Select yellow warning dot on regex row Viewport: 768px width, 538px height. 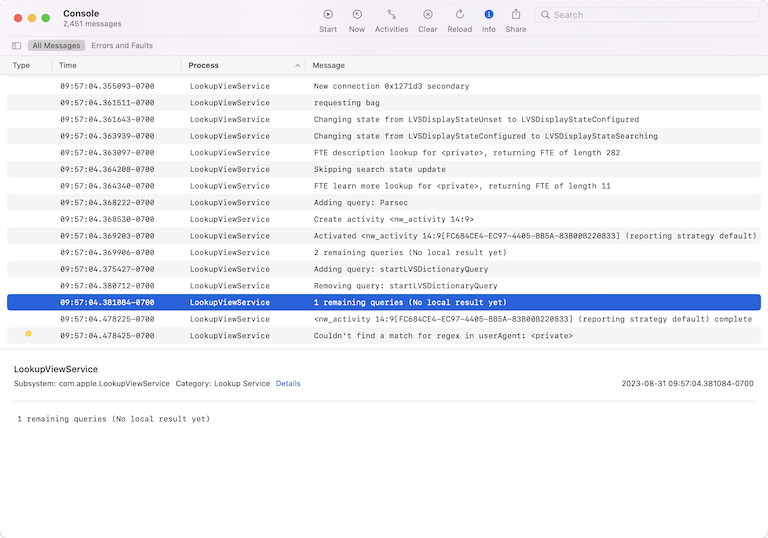28,334
